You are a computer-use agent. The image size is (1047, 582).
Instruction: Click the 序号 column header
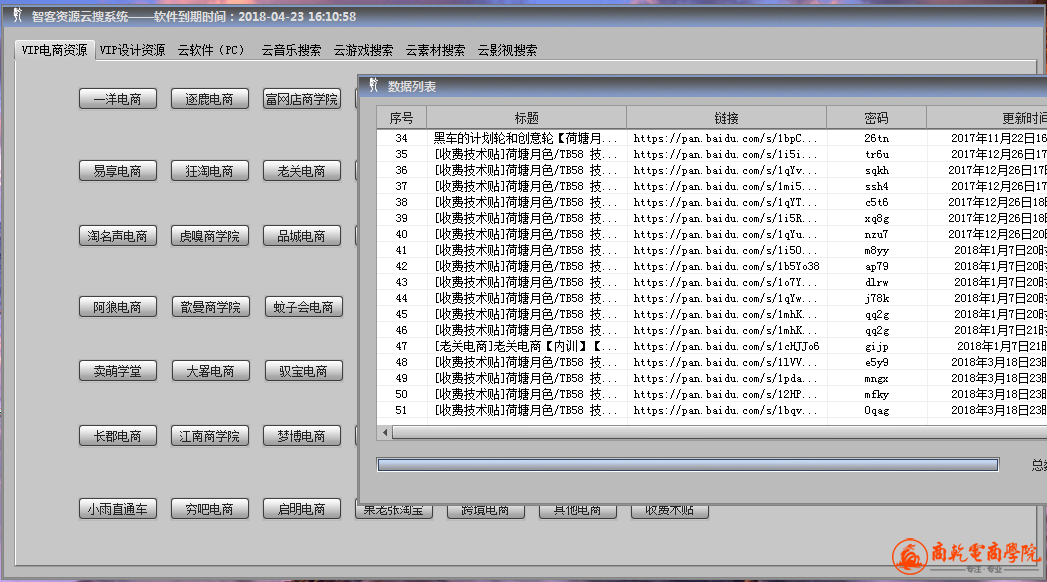pos(401,117)
